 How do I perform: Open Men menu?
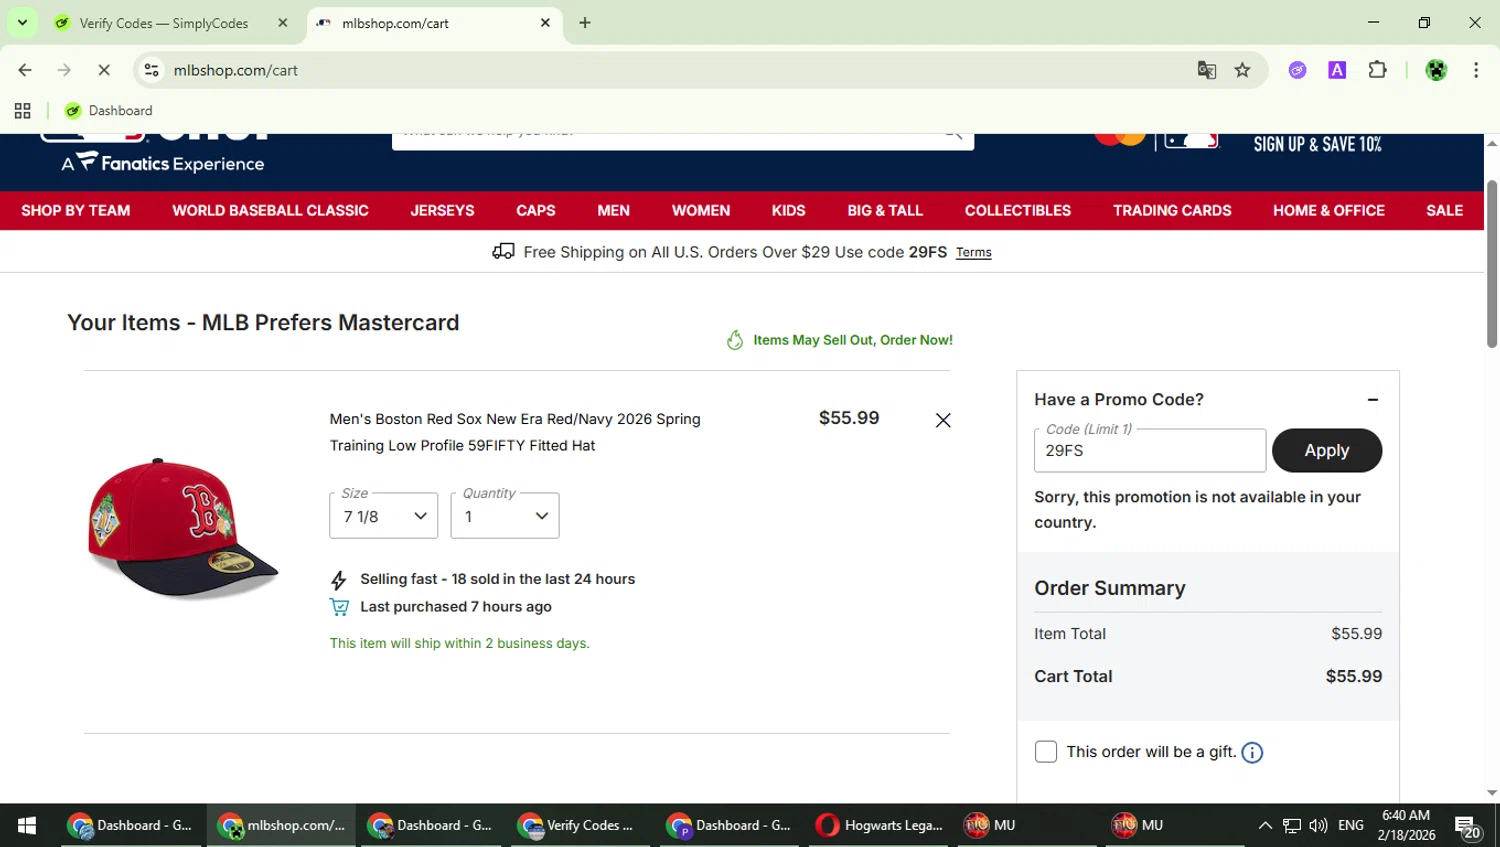click(613, 211)
